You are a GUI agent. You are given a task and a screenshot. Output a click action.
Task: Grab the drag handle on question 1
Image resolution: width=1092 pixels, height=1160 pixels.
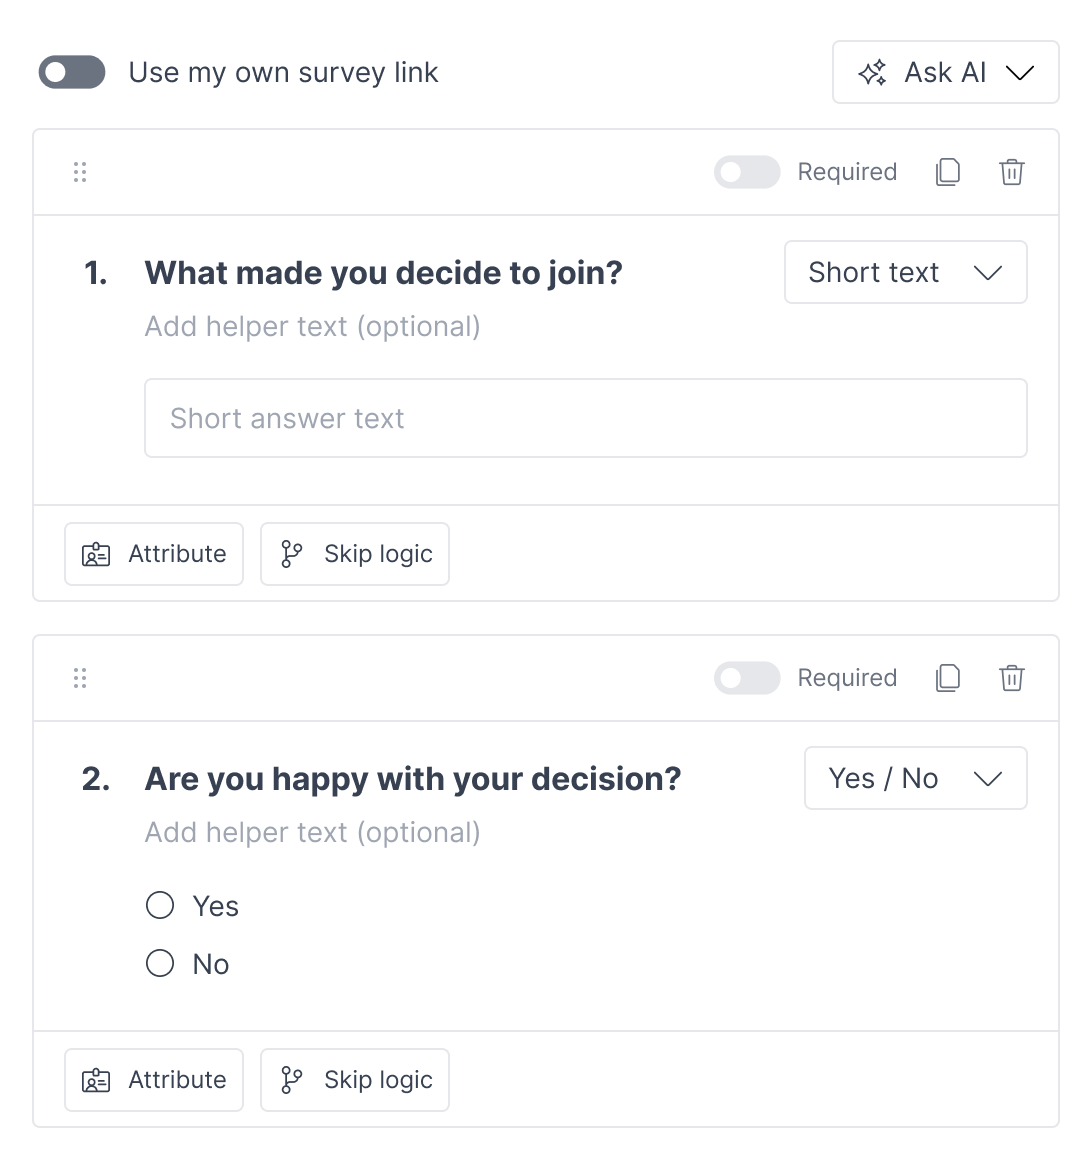(x=80, y=171)
